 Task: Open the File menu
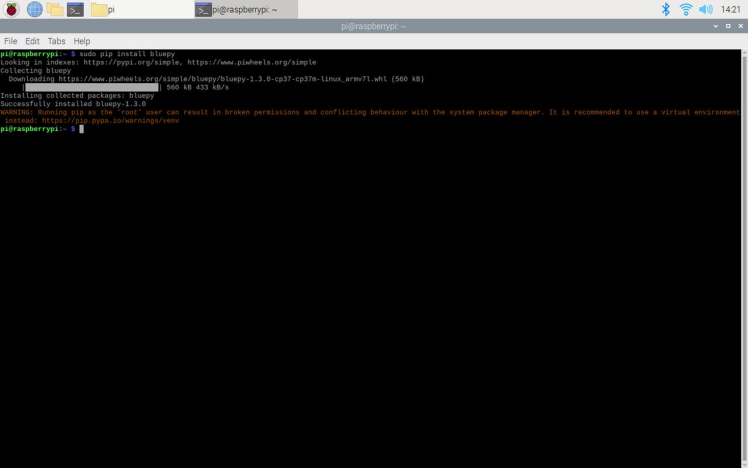[10, 41]
